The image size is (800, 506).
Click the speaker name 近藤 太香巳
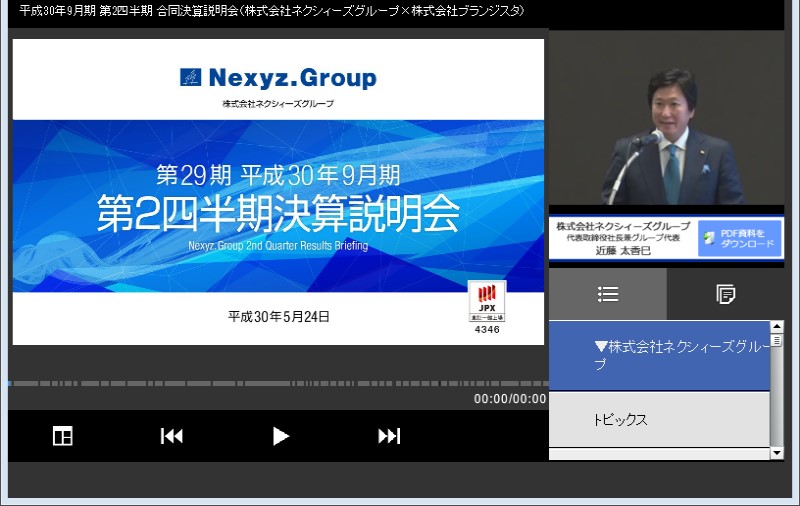click(x=623, y=250)
